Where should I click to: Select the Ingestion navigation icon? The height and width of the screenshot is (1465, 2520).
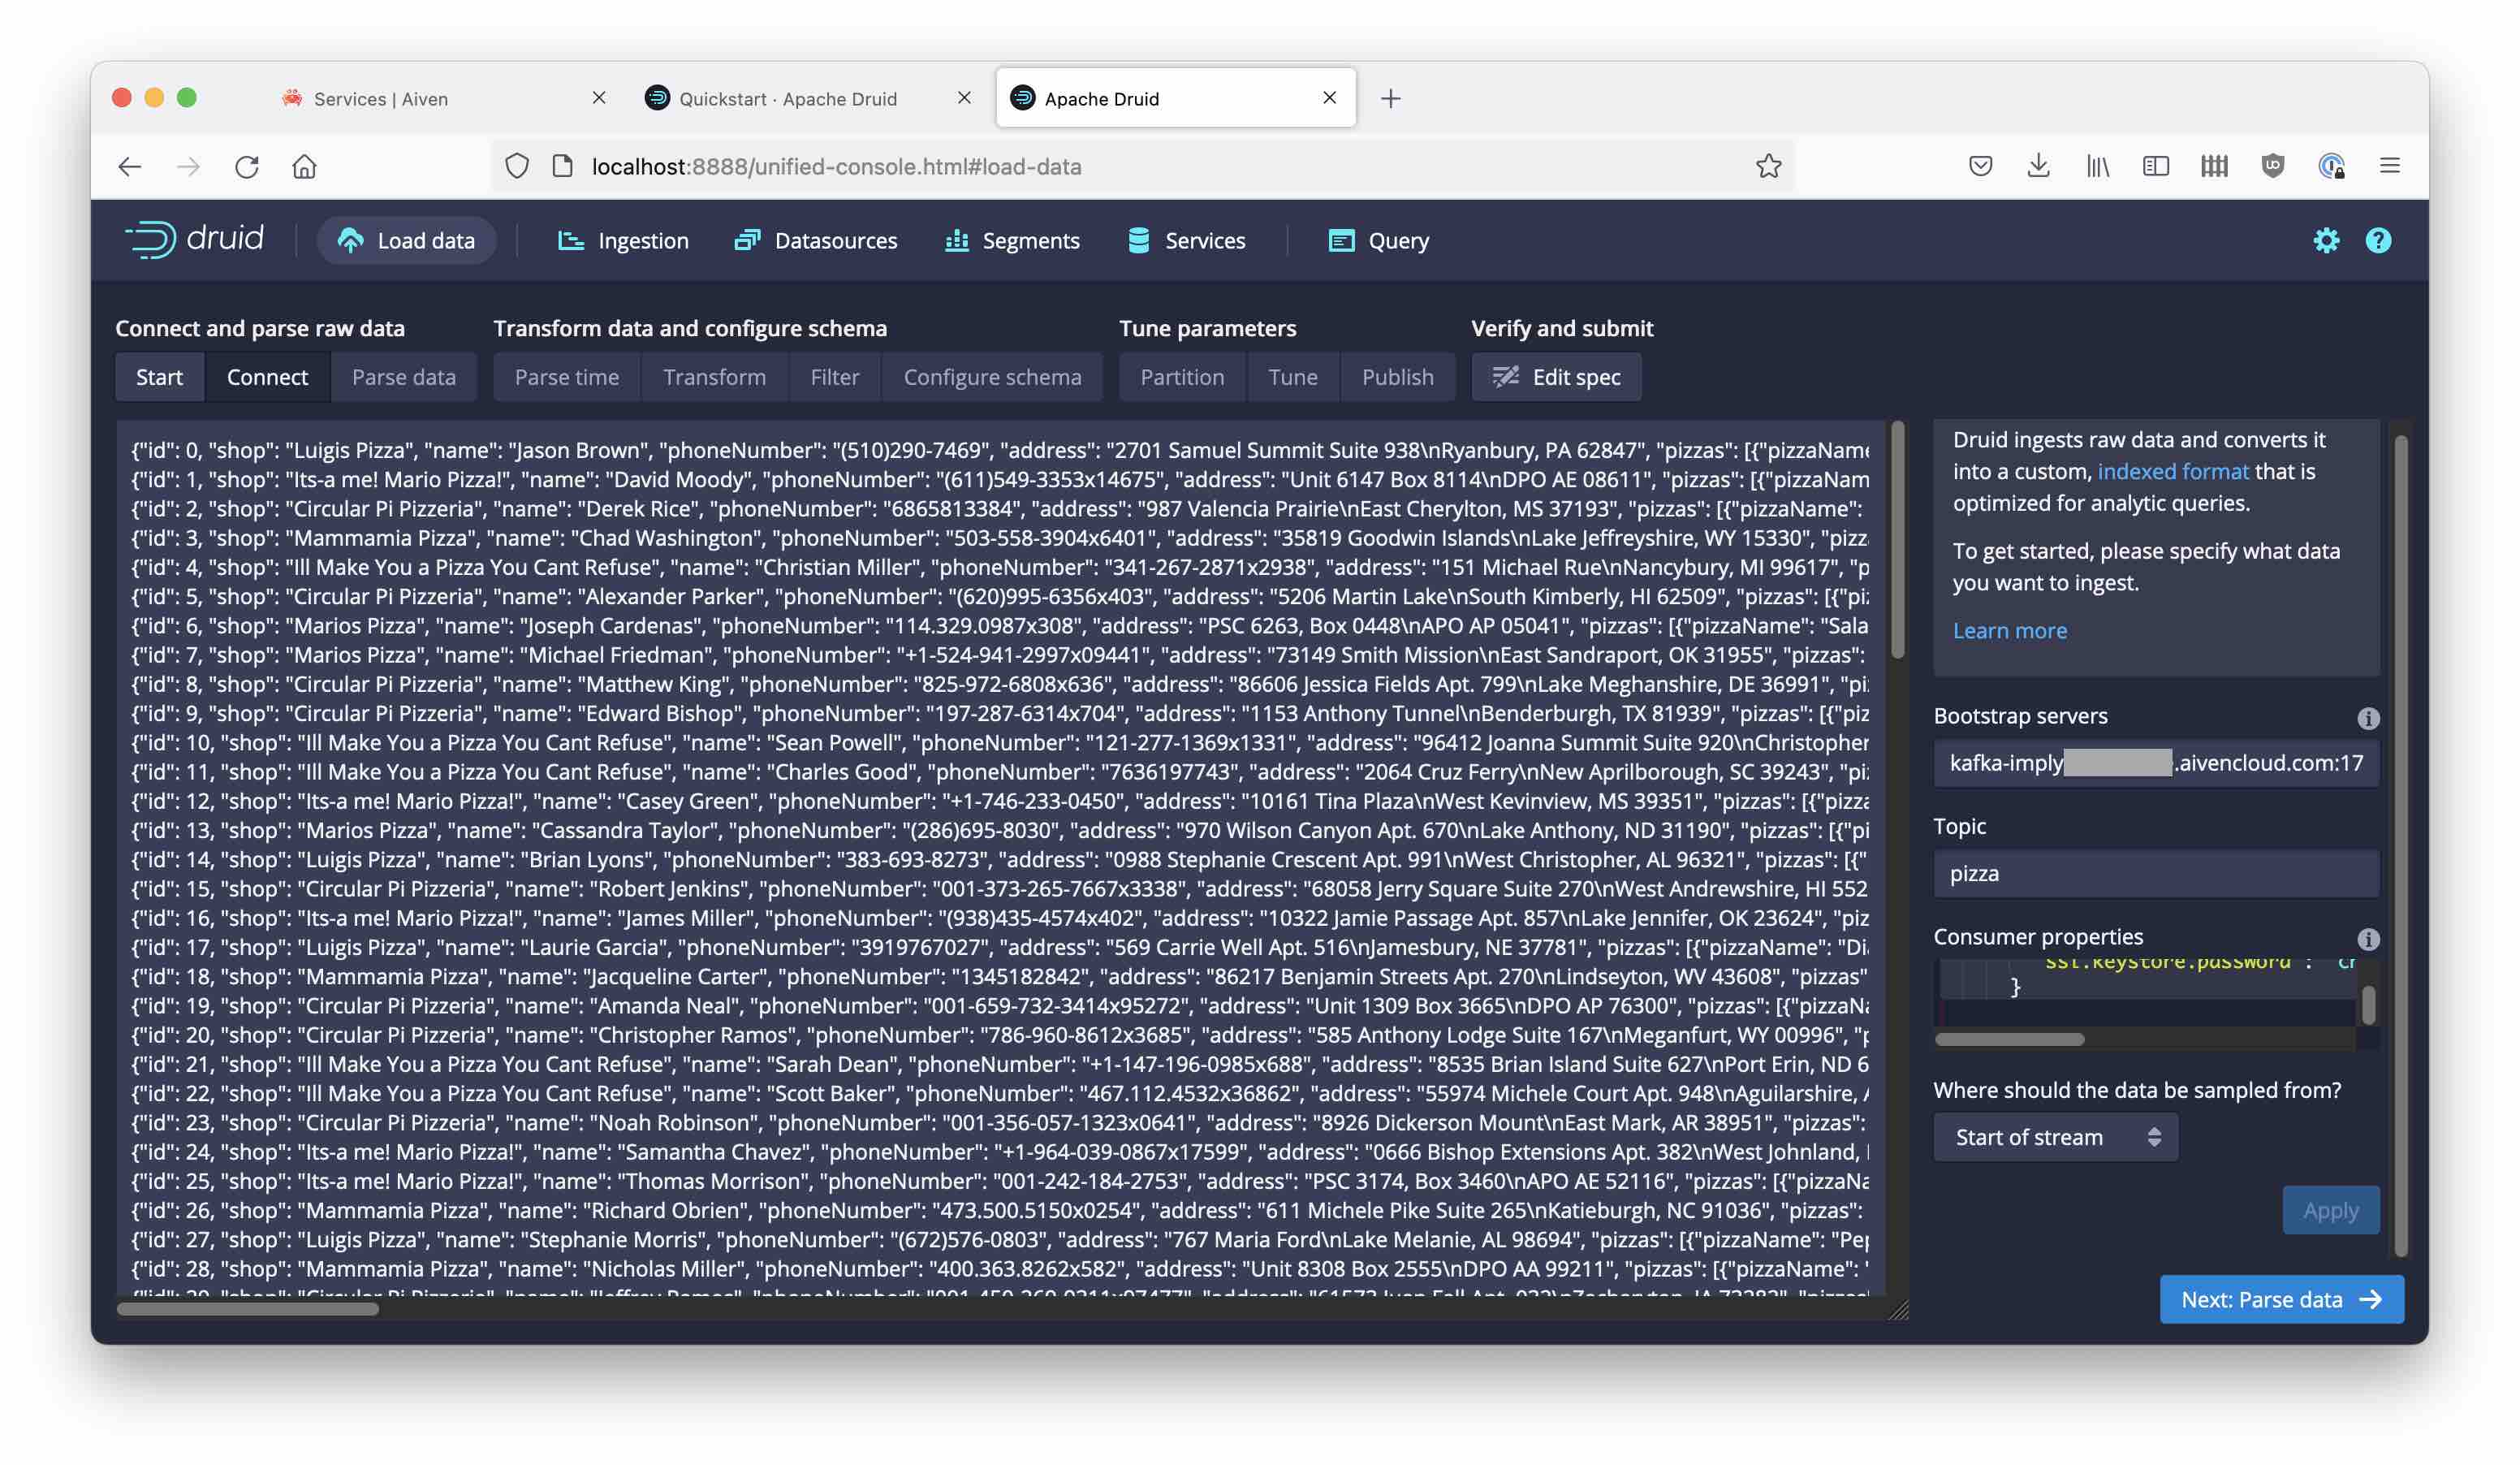[x=570, y=240]
